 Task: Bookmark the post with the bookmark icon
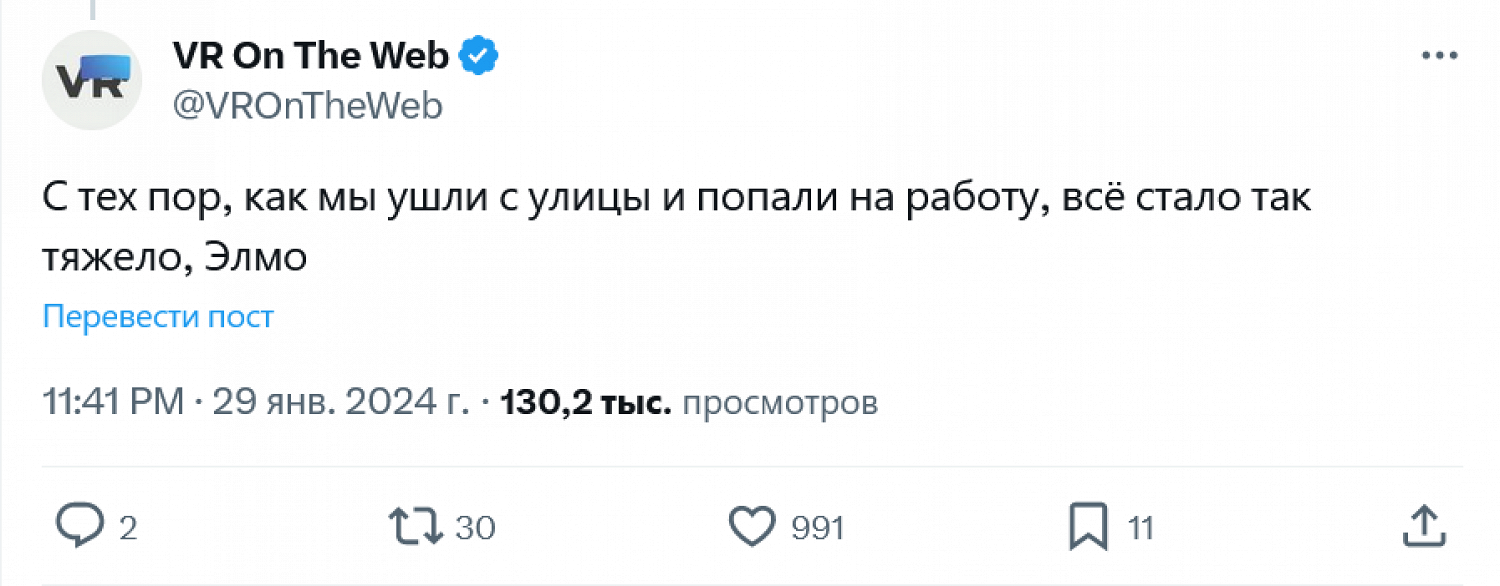point(1087,526)
